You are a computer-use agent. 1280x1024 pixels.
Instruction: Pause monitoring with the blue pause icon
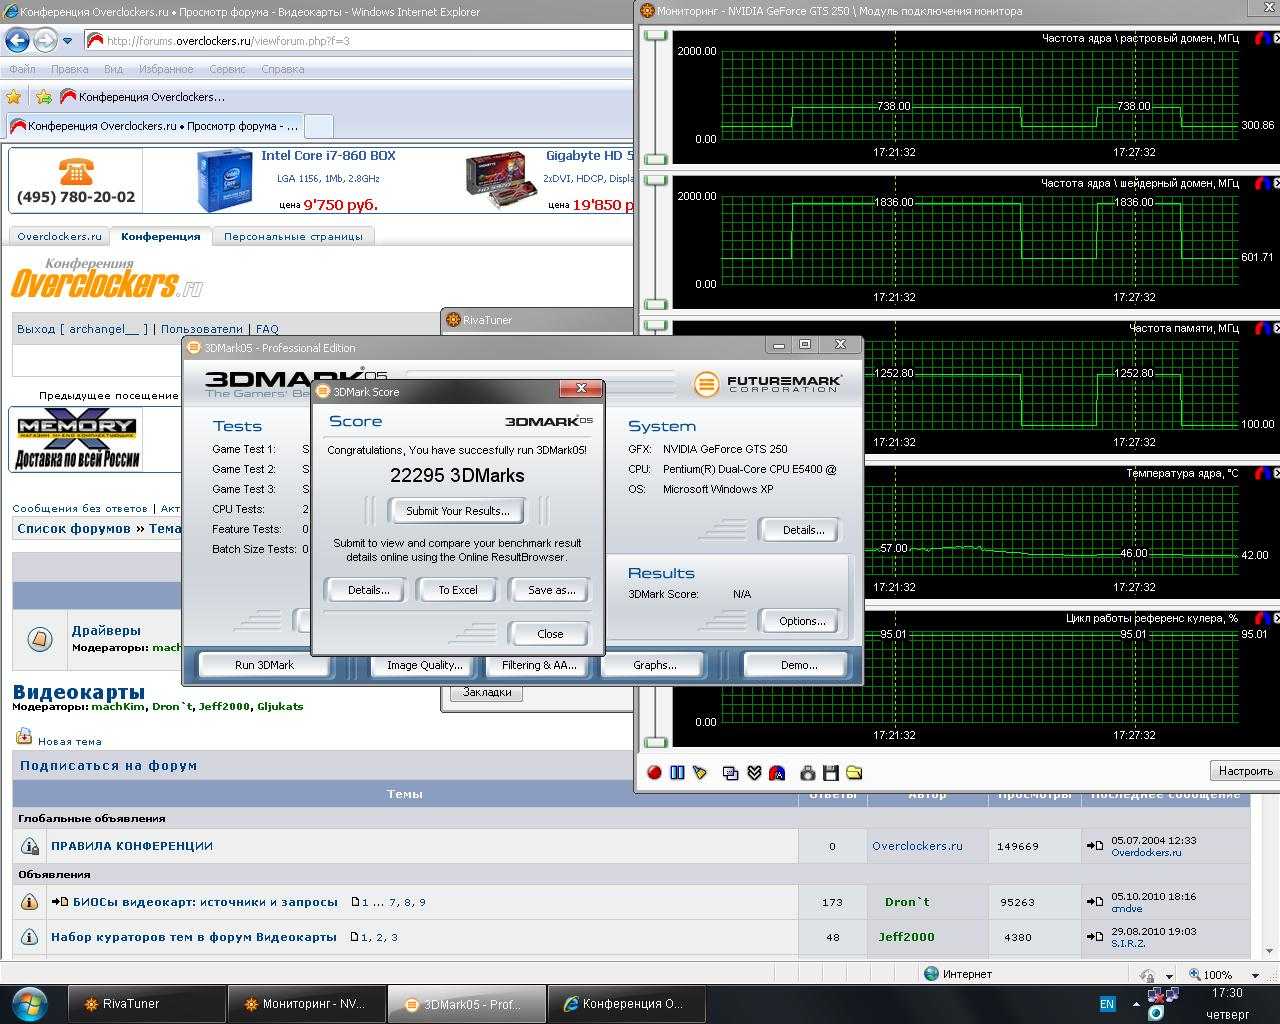677,773
